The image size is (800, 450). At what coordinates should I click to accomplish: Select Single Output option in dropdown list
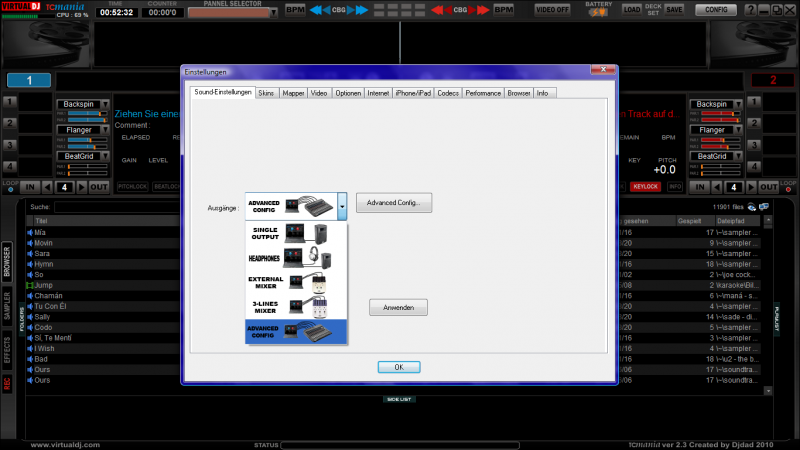coord(296,233)
